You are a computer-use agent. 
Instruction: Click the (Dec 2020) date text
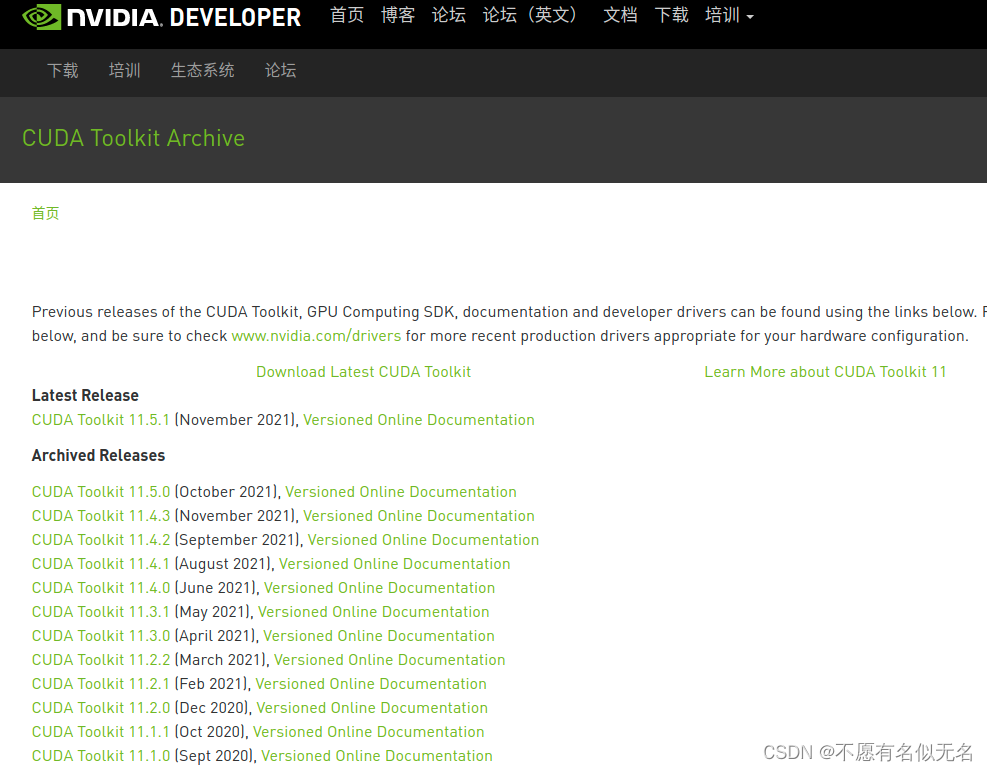coord(212,707)
